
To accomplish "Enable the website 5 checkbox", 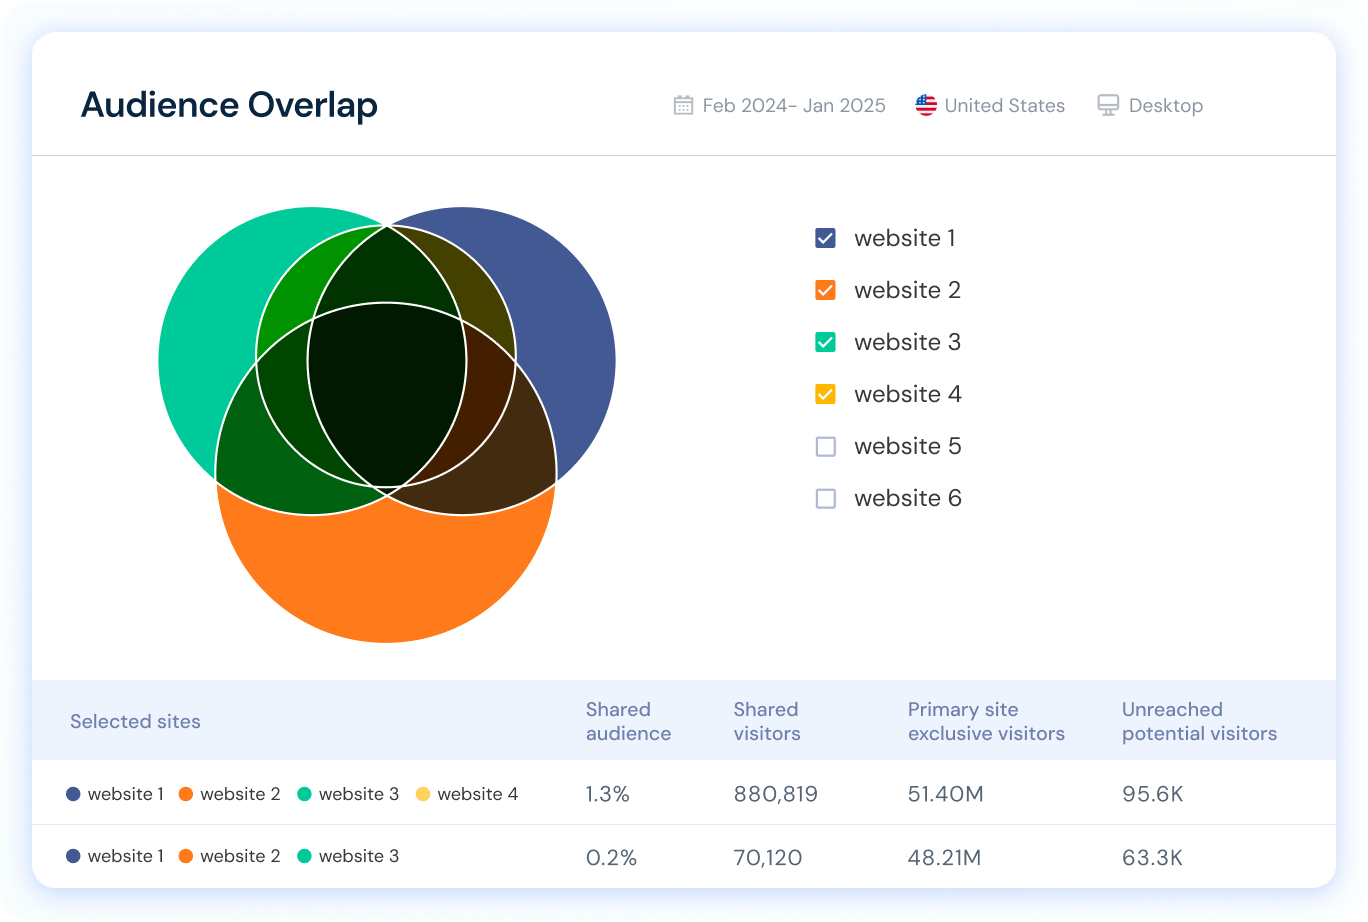I will 825,446.
